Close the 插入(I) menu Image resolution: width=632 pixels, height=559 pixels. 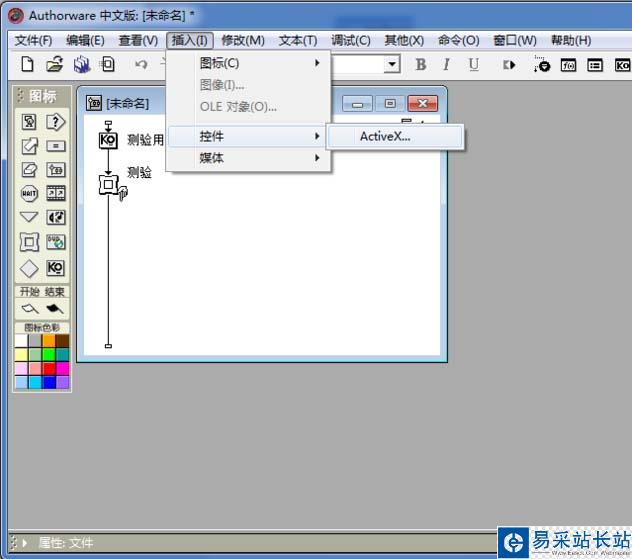click(x=190, y=41)
